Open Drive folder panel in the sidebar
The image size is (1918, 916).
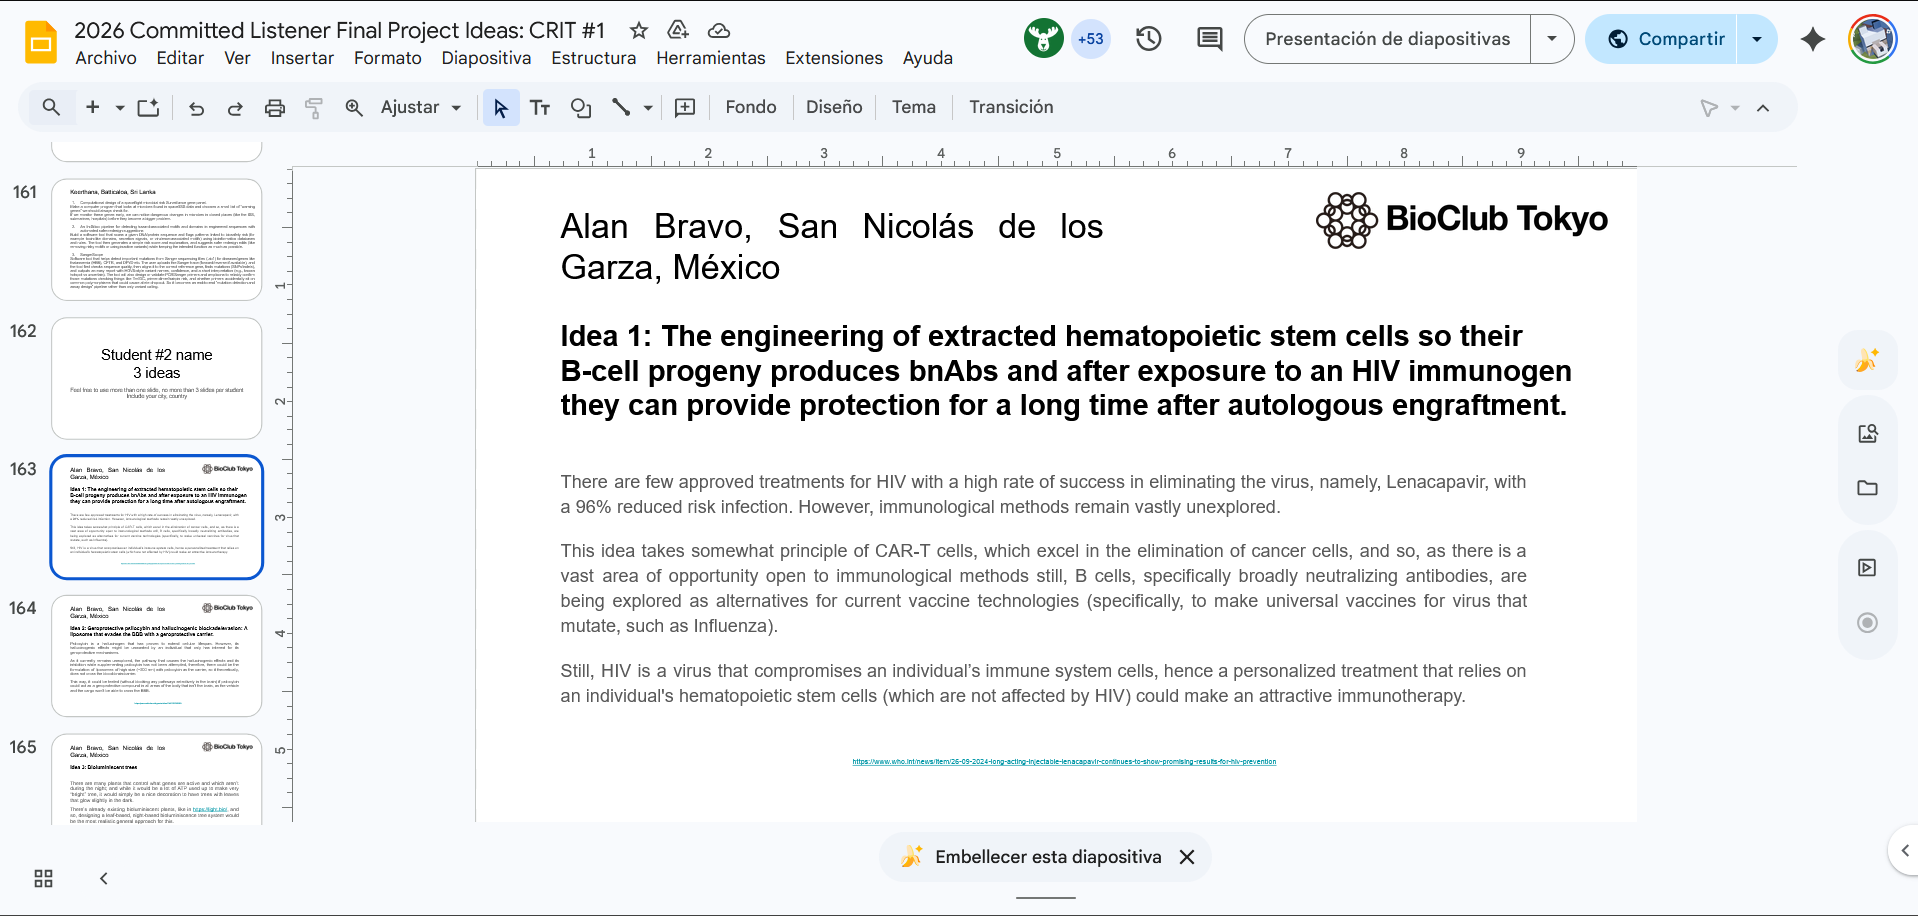[x=1866, y=488]
